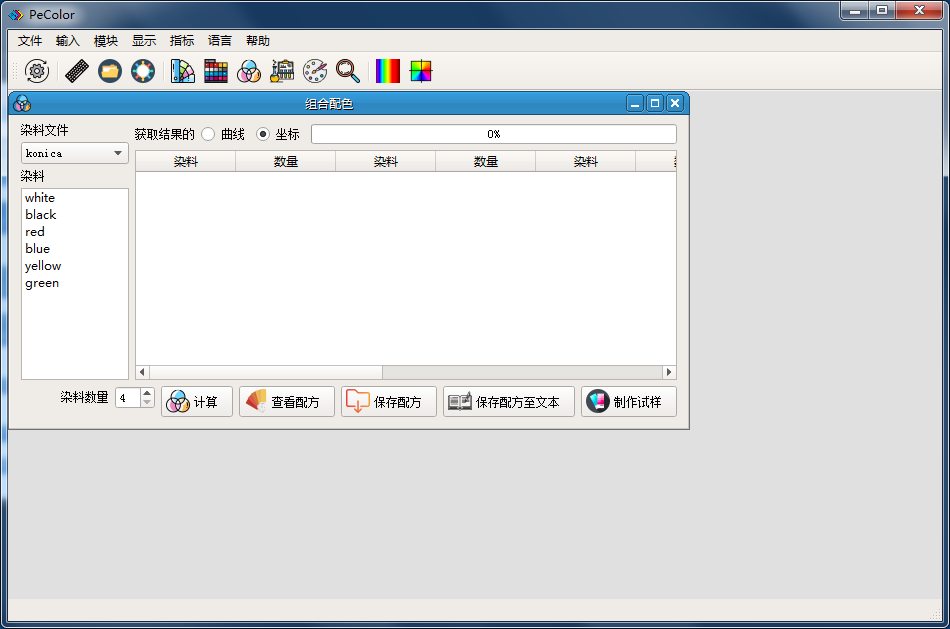Click the keyboard input toolbar icon
950x629 pixels.
(77, 71)
